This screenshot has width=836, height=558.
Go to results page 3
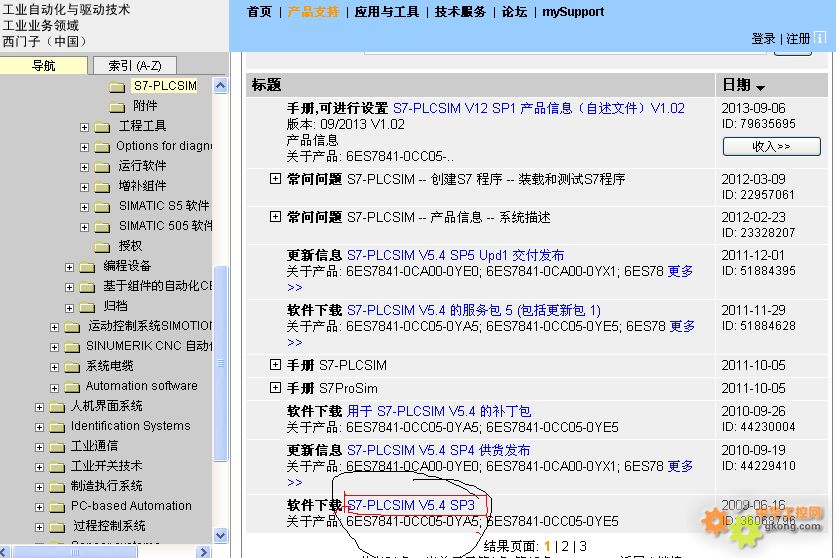tap(583, 546)
